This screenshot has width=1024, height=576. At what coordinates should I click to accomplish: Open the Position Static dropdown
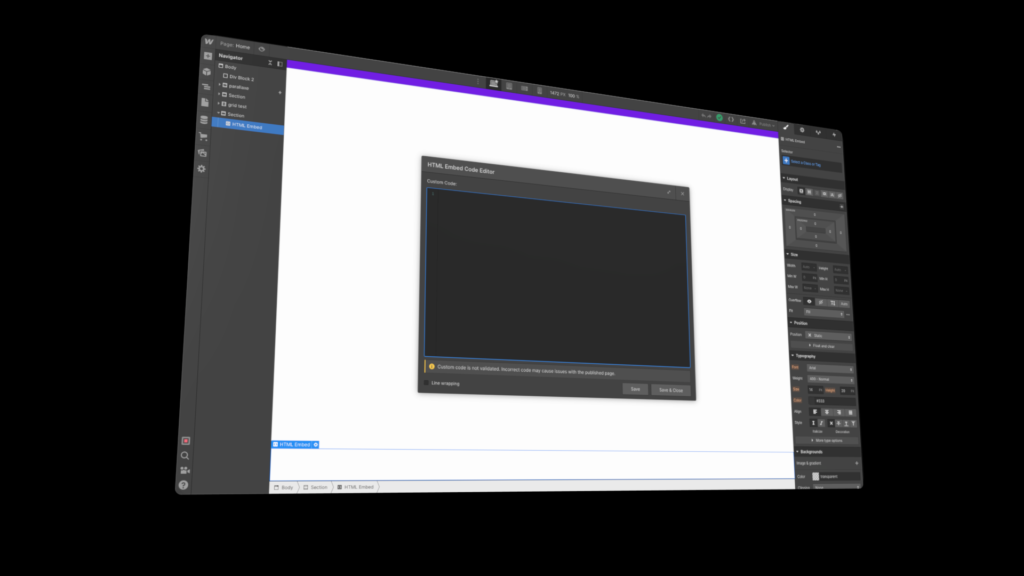tap(829, 336)
